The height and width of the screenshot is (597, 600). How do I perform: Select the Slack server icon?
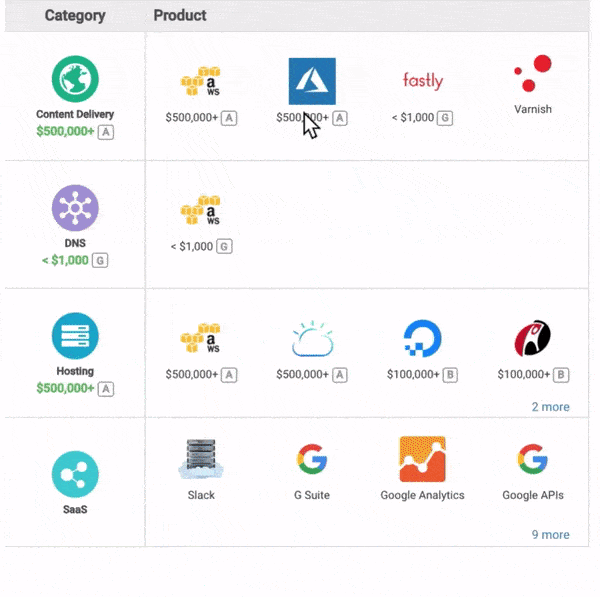coord(201,459)
